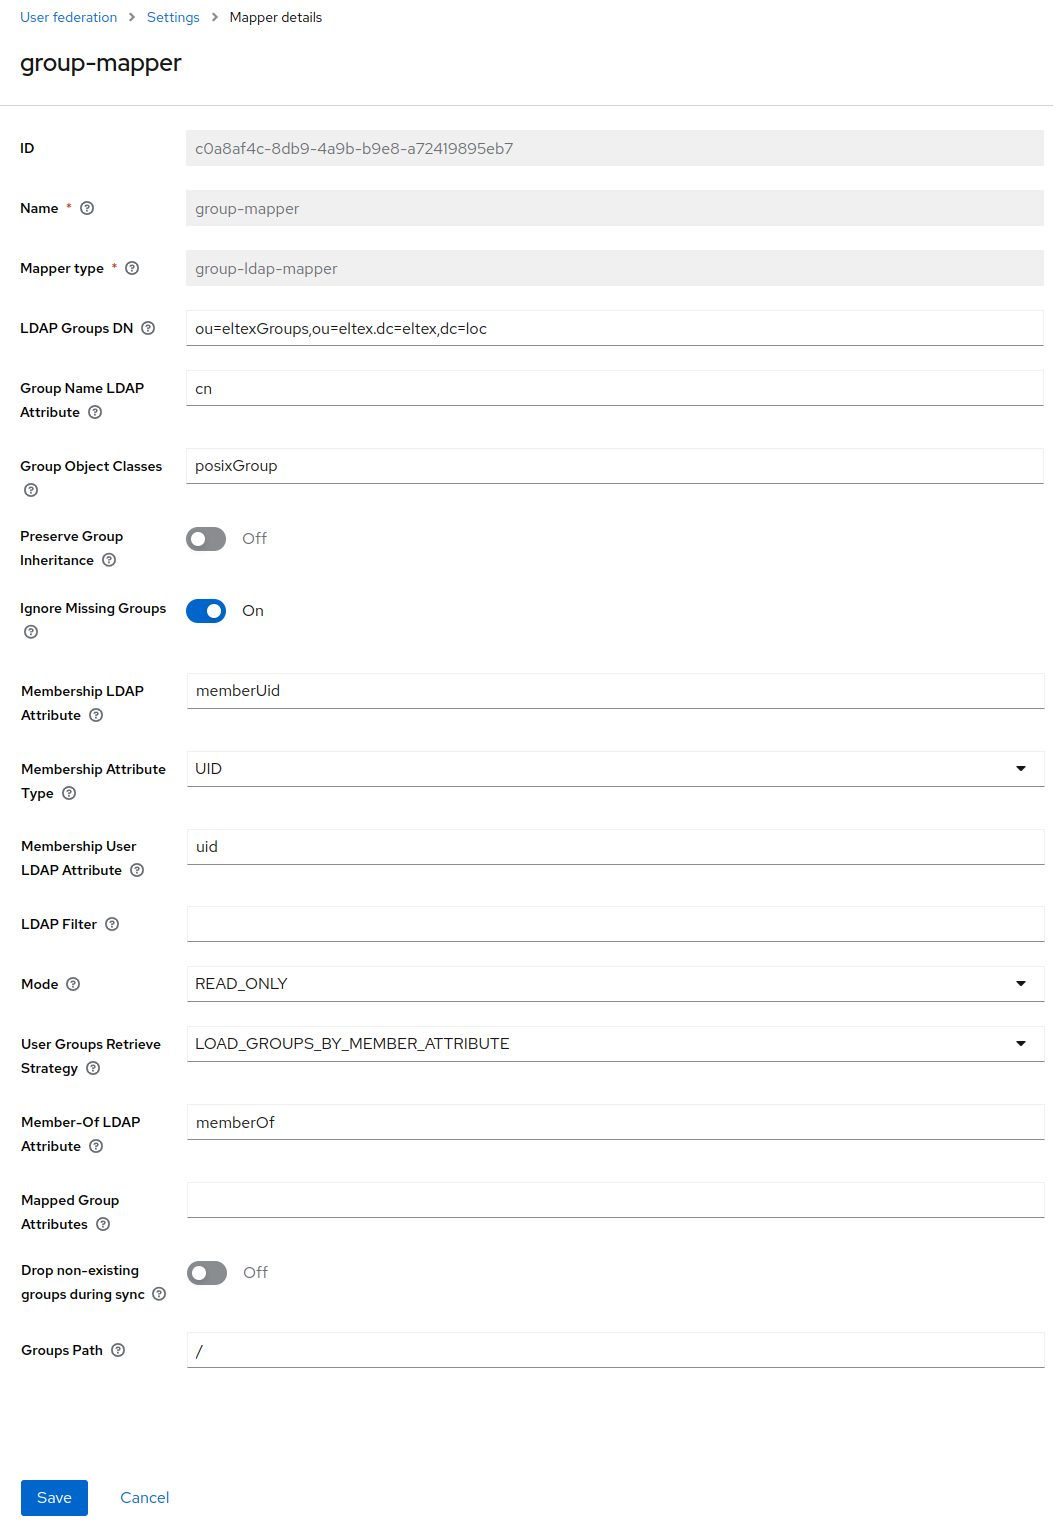Toggle Drop non-existing groups during sync
The width and height of the screenshot is (1063, 1538).
207,1273
